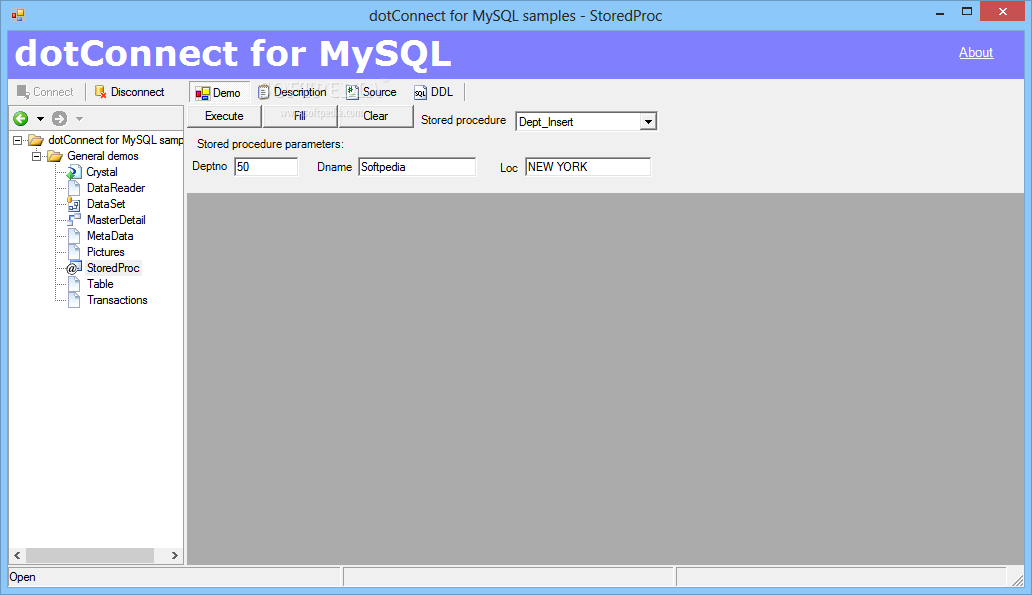Open the About link
1032x595 pixels.
click(975, 53)
